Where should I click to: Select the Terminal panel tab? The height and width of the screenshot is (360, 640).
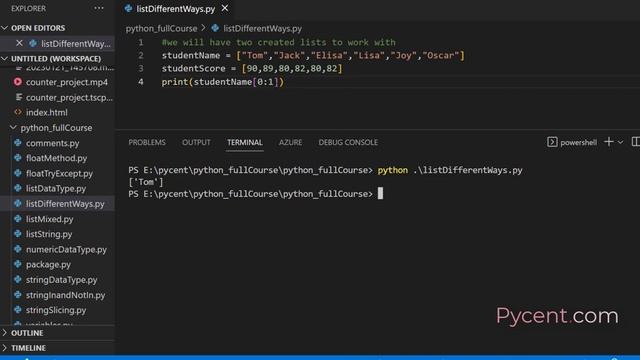click(245, 142)
